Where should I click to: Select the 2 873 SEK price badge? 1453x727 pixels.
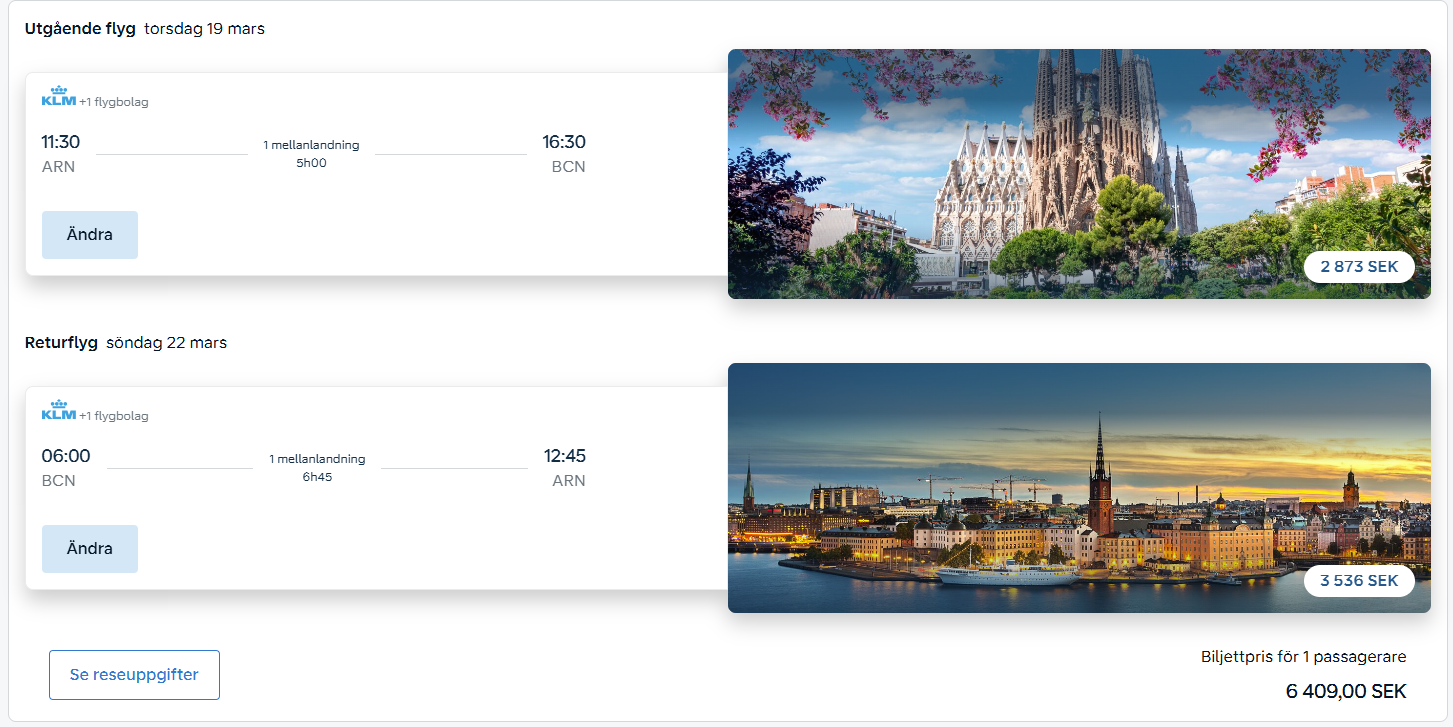tap(1359, 267)
